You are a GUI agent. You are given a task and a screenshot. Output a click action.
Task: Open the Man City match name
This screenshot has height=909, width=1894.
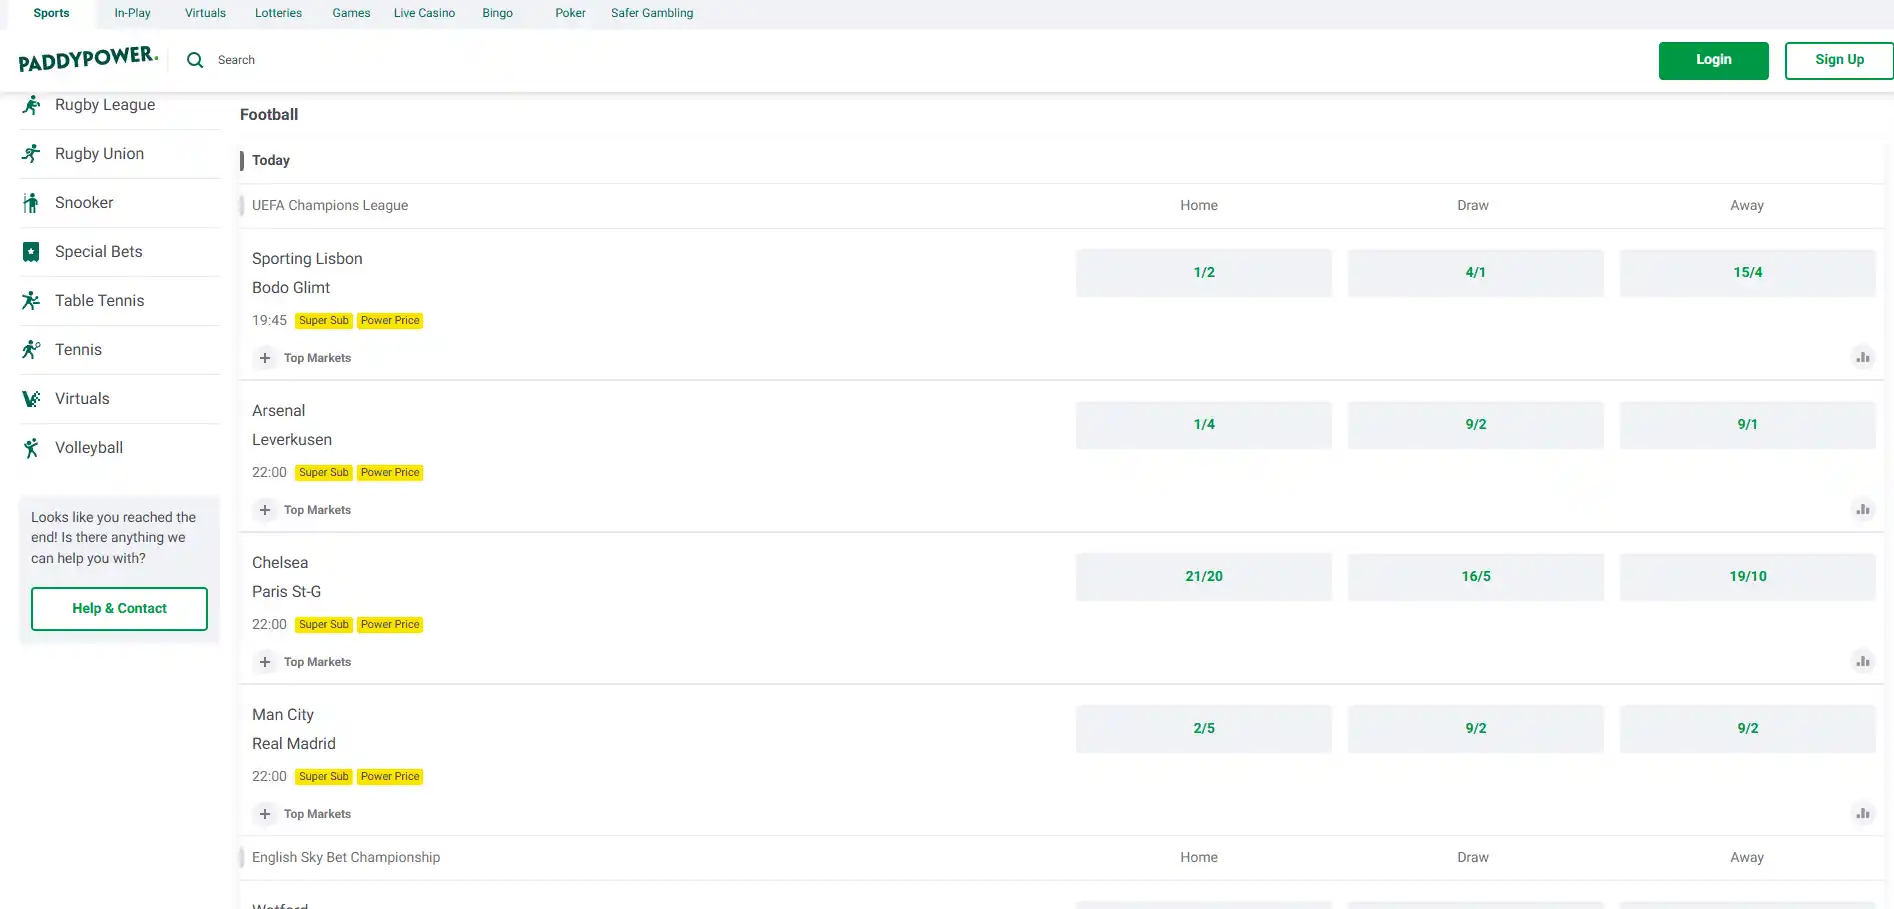tap(283, 715)
